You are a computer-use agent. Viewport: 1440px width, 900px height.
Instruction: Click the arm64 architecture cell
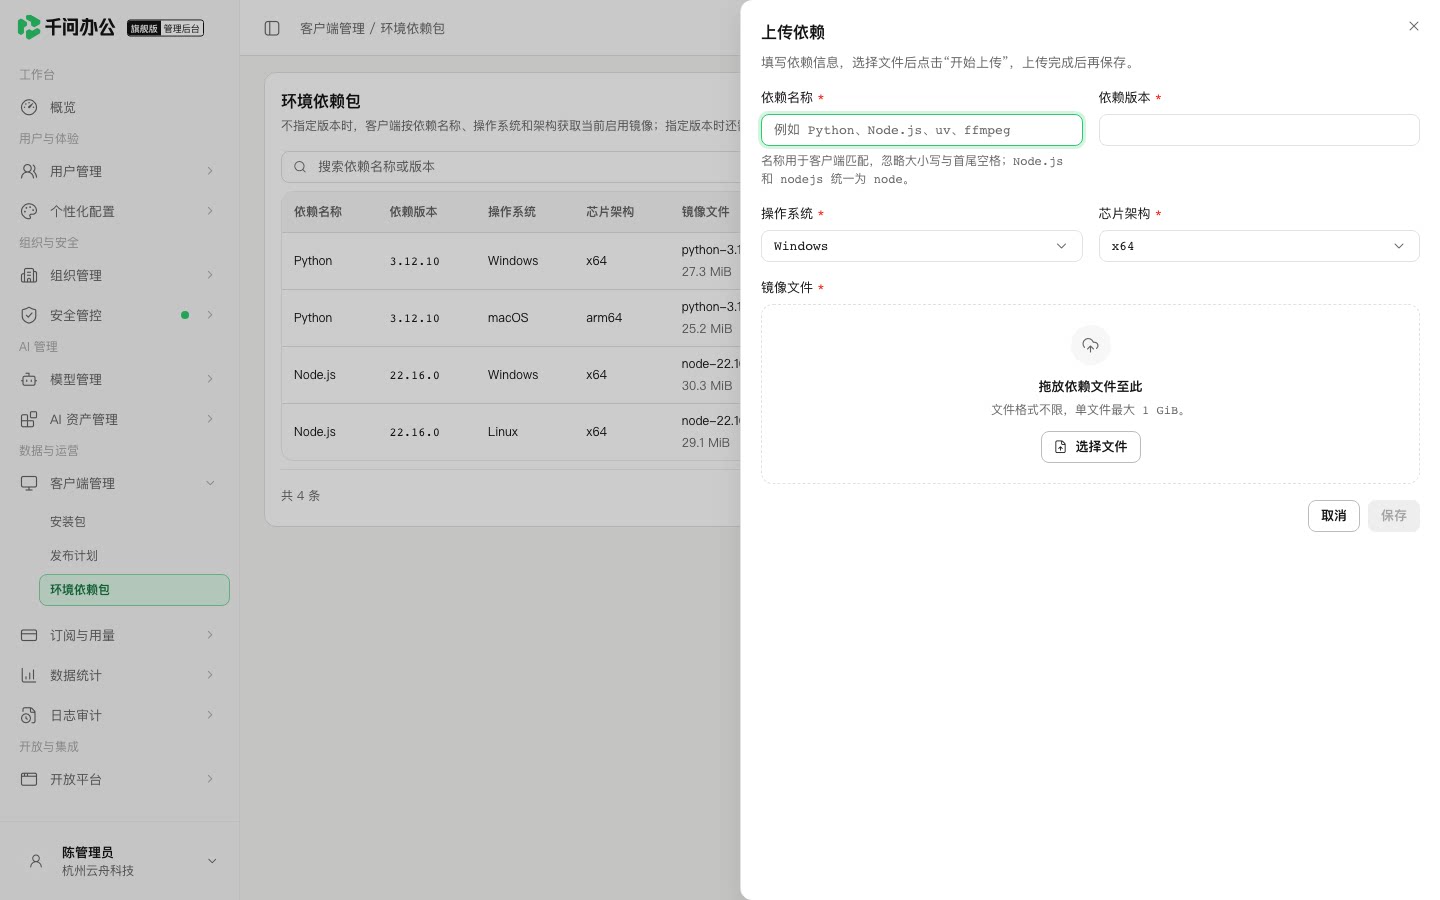pos(604,318)
